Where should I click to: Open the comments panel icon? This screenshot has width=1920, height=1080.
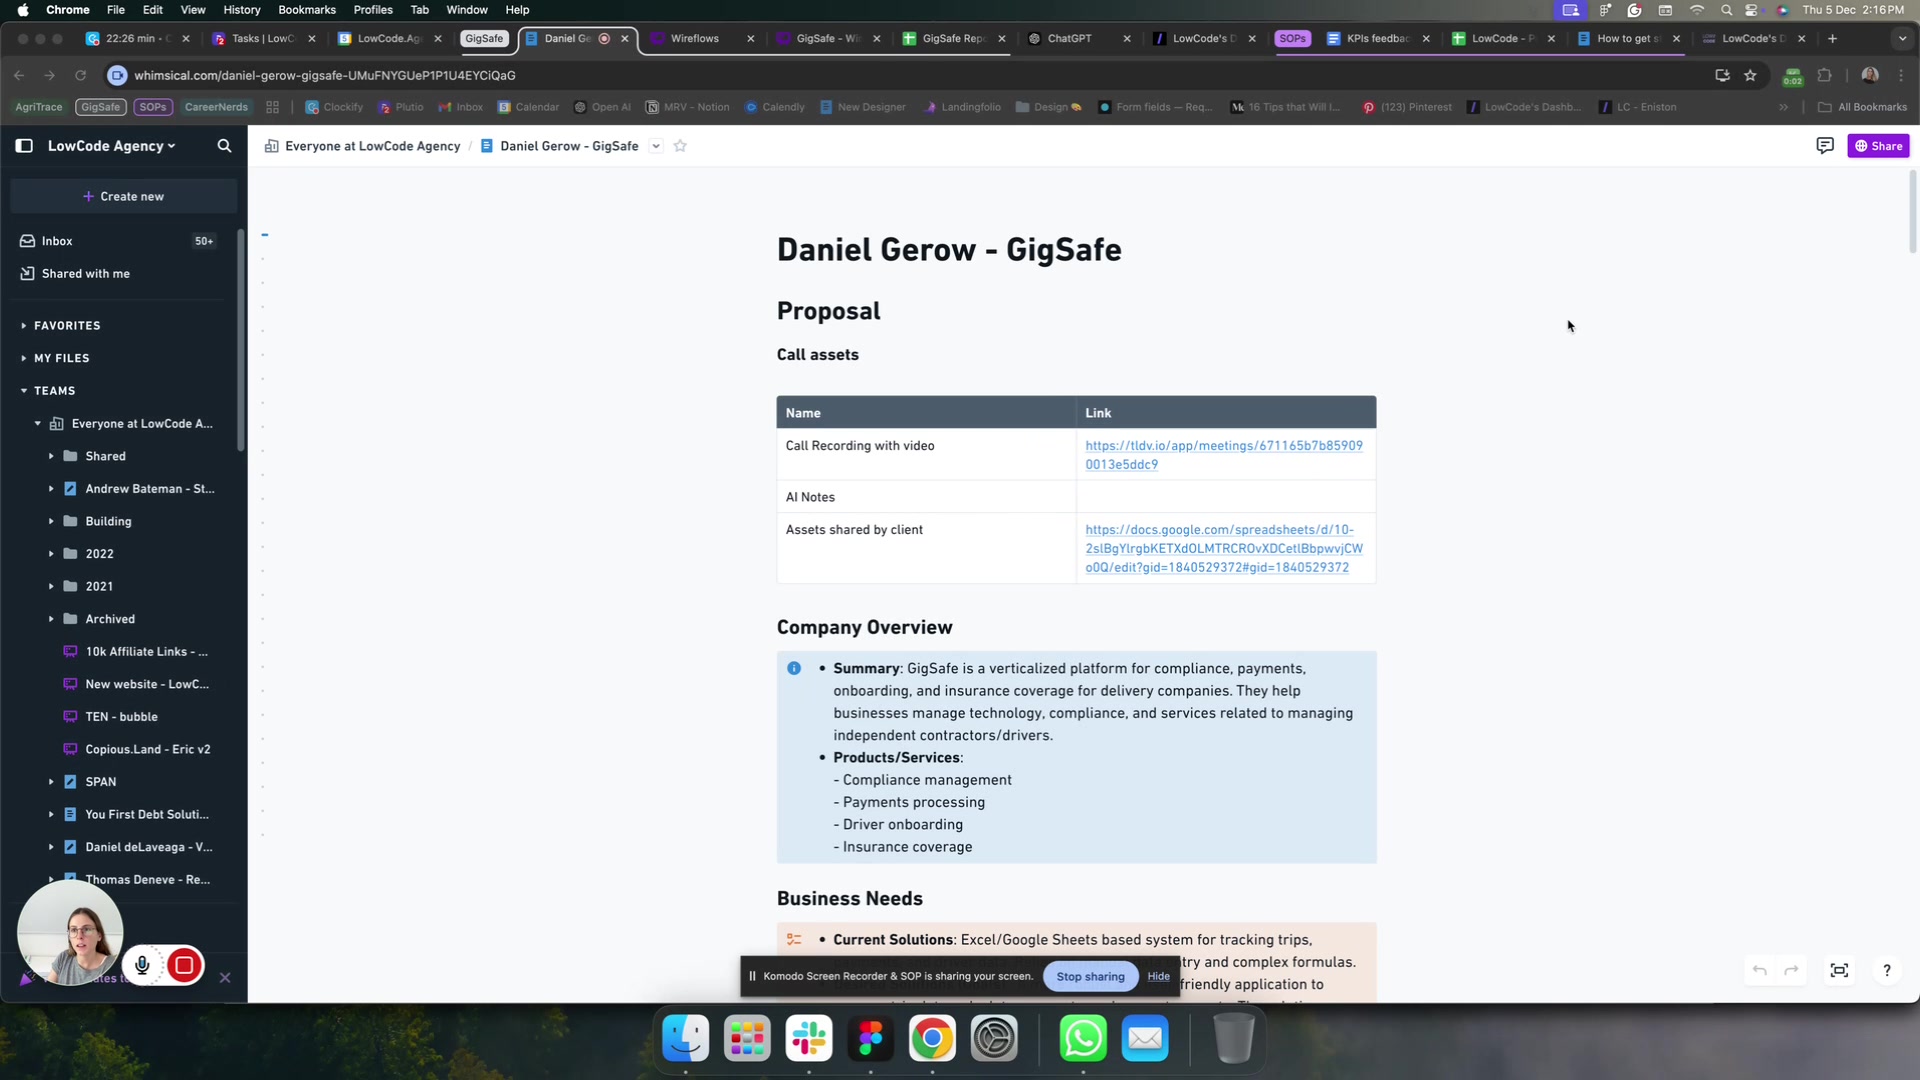(1824, 146)
